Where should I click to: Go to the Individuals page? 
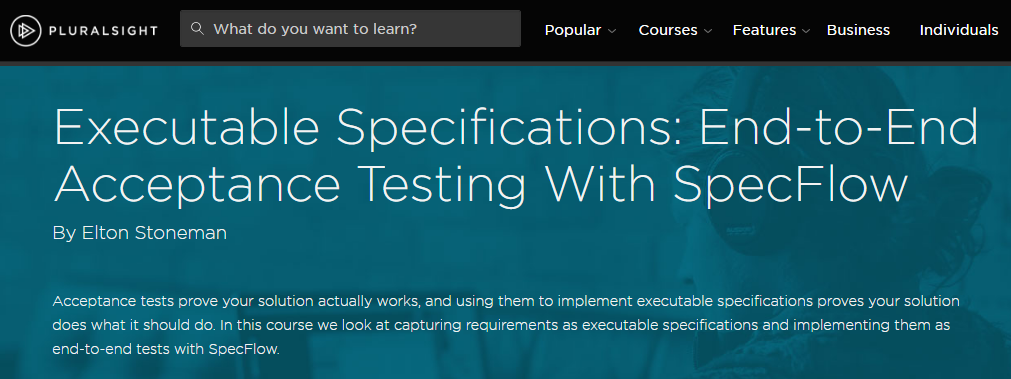coord(959,30)
